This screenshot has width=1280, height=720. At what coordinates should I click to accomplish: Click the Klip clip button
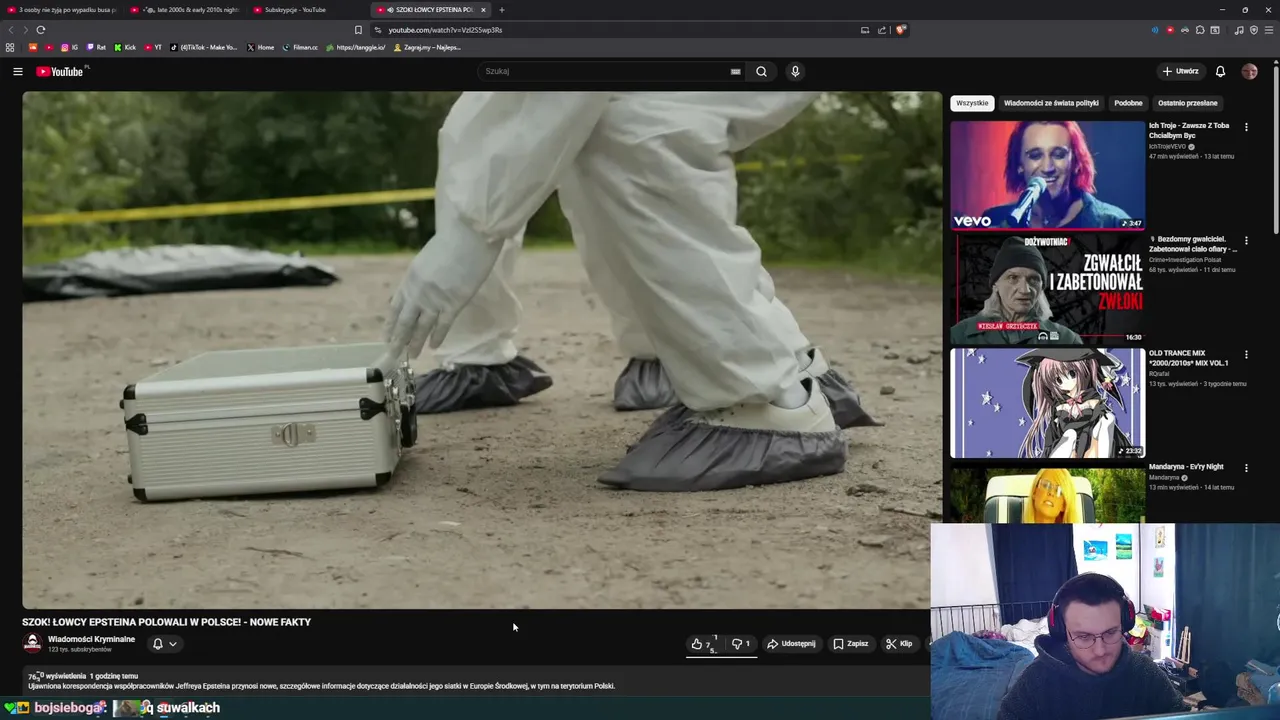click(899, 644)
